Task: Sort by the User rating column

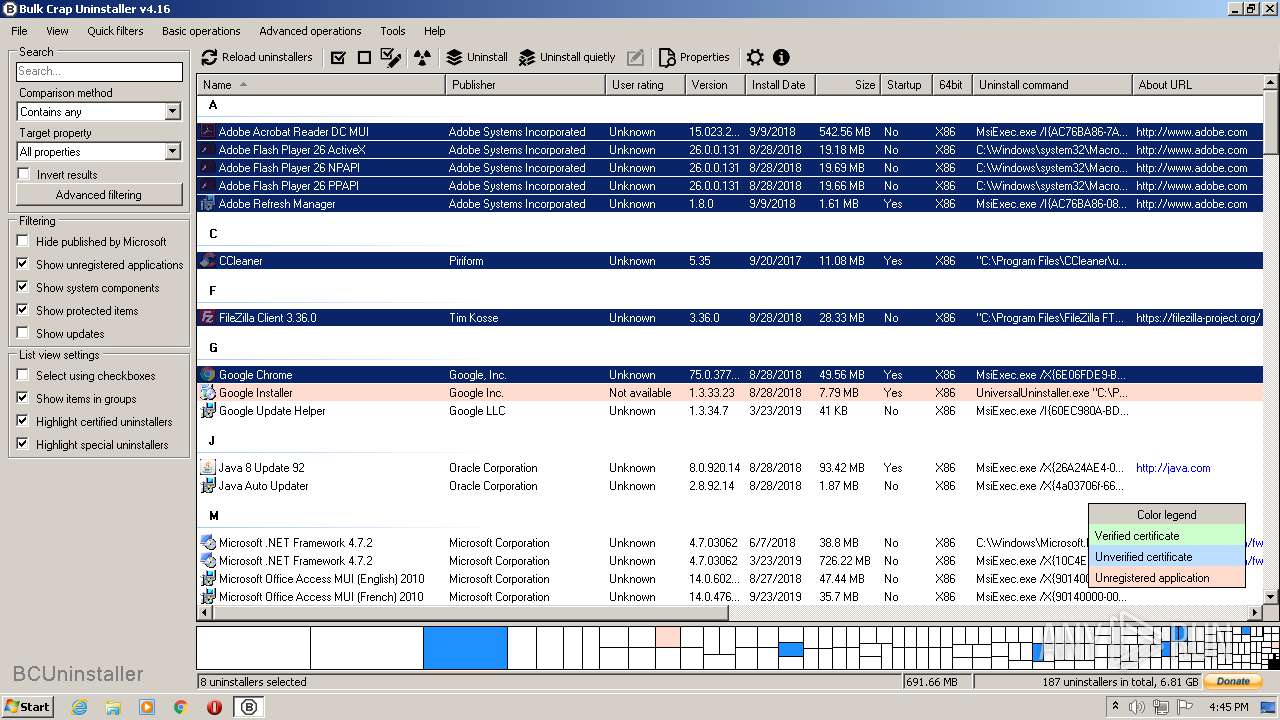Action: click(x=645, y=85)
